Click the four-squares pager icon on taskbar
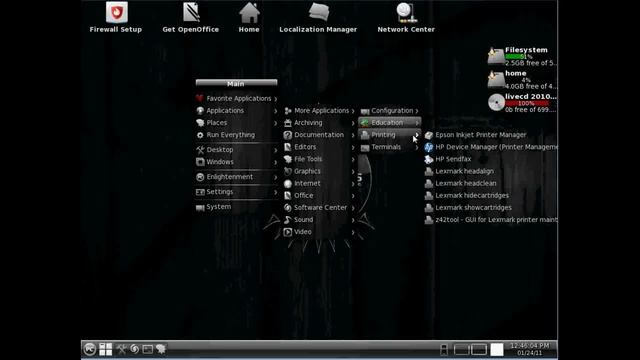This screenshot has height=360, width=640. pyautogui.click(x=106, y=349)
